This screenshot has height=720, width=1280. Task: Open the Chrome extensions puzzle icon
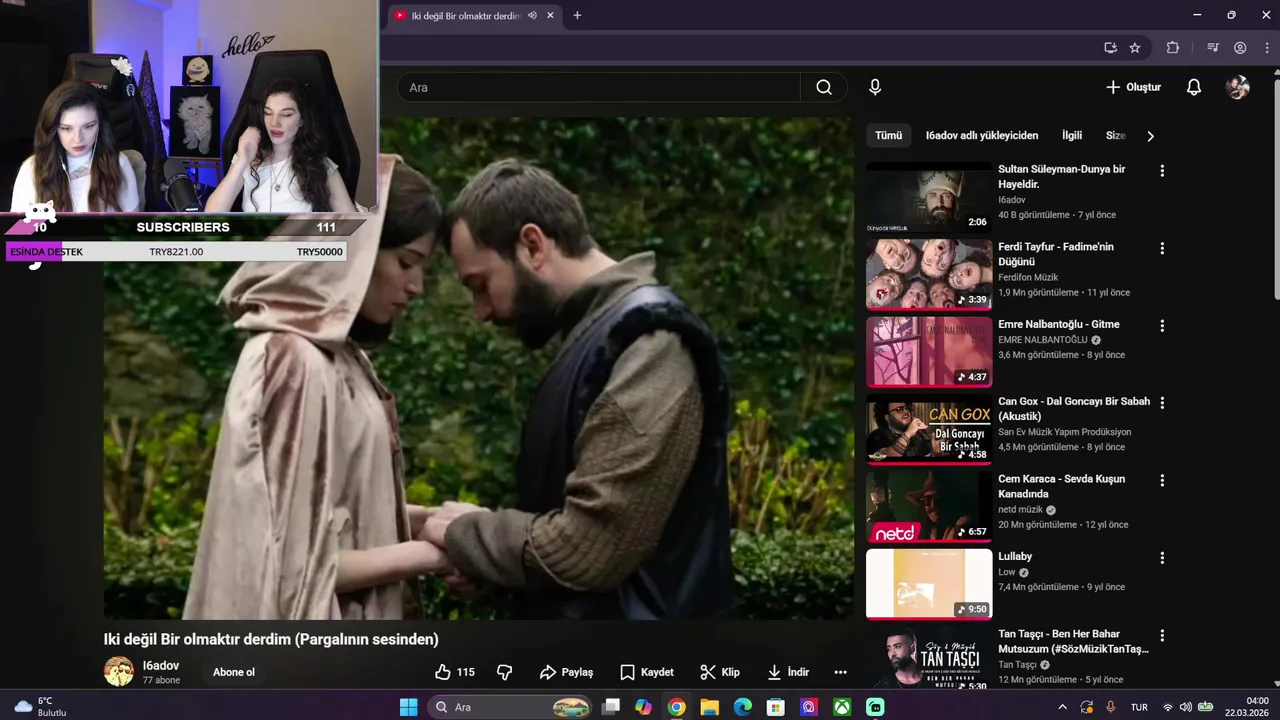(1173, 47)
